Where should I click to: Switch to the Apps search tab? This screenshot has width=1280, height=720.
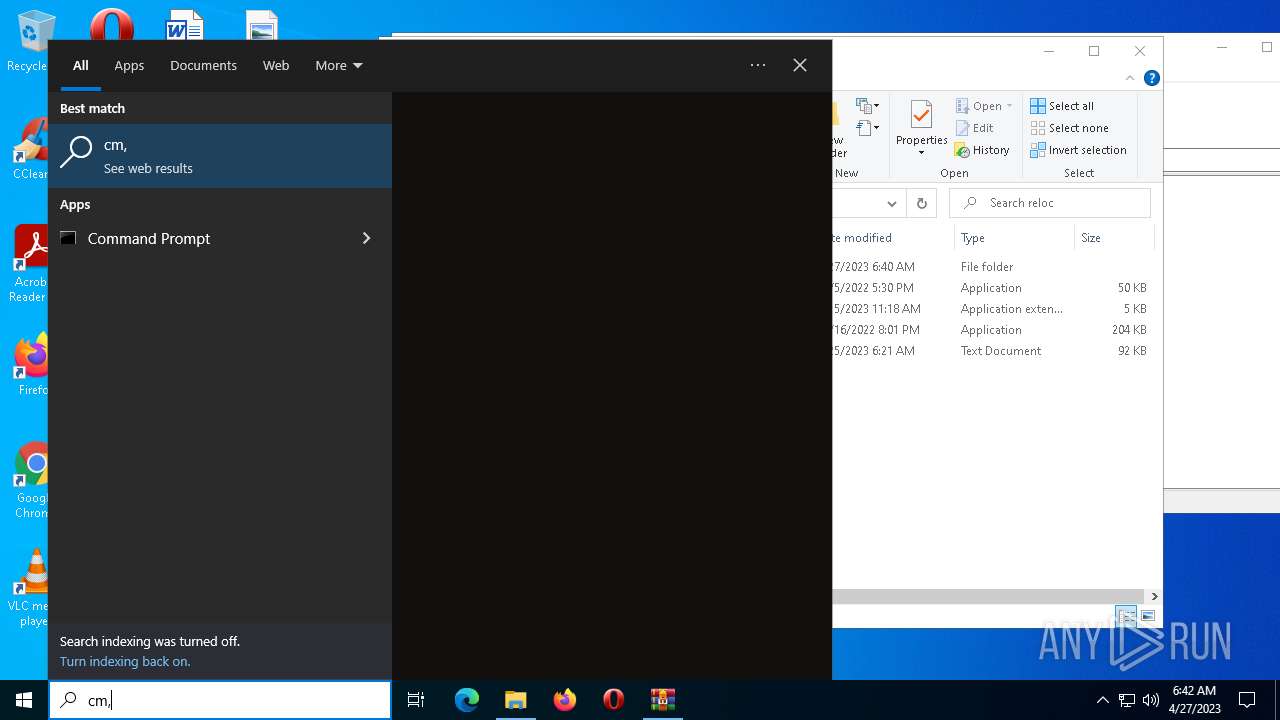point(129,65)
